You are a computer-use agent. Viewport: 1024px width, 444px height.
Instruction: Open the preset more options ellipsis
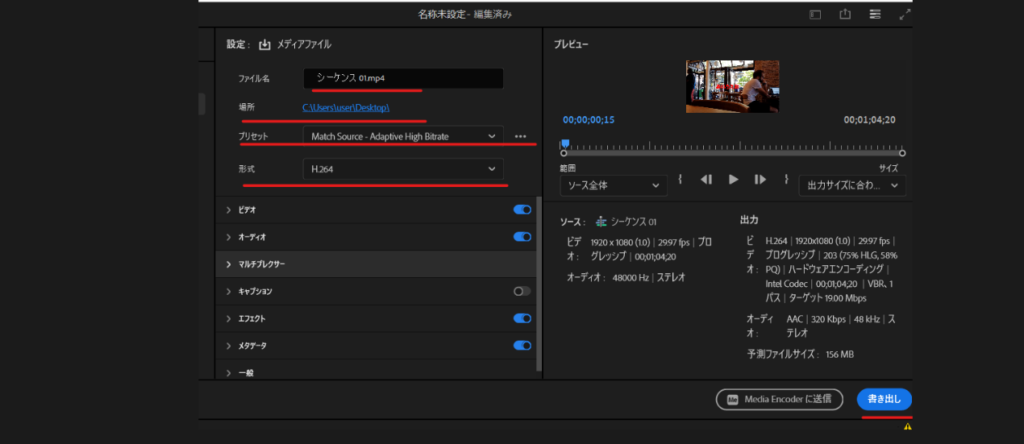[x=520, y=135]
